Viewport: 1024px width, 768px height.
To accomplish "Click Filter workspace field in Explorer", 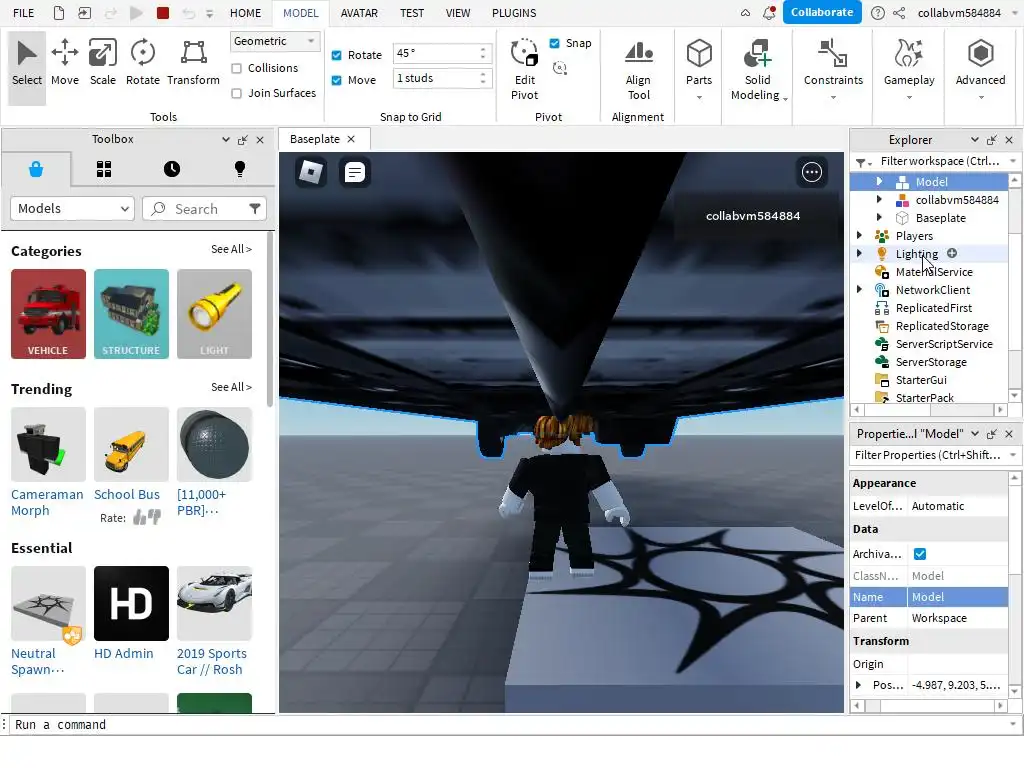I will (939, 161).
